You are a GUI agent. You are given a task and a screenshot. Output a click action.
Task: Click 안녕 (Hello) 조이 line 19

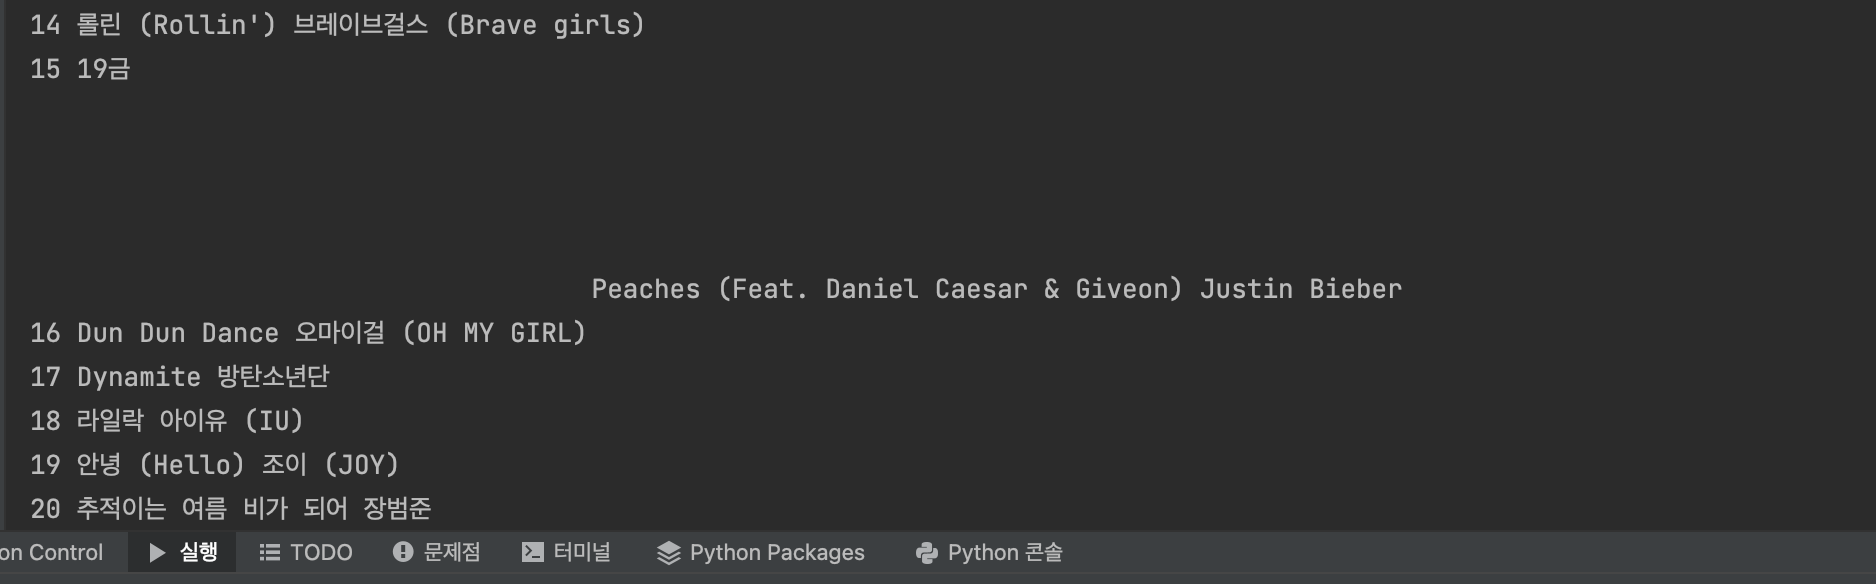coord(238,465)
